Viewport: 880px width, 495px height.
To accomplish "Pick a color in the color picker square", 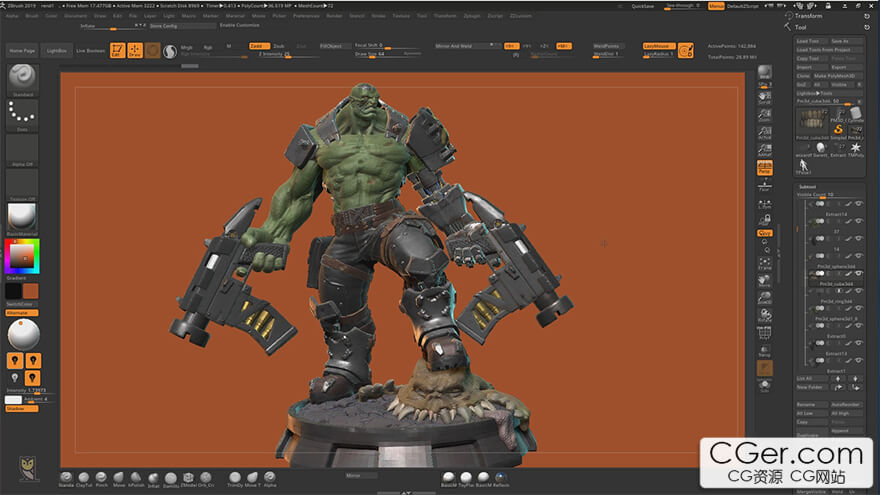I will [x=22, y=257].
